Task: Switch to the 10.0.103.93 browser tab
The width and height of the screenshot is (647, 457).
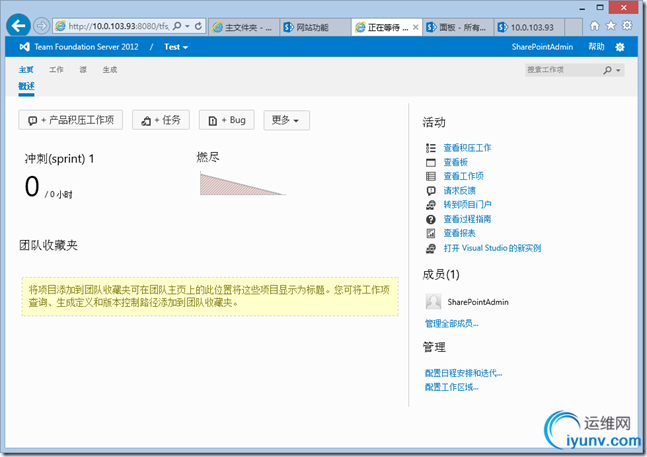Action: (529, 27)
